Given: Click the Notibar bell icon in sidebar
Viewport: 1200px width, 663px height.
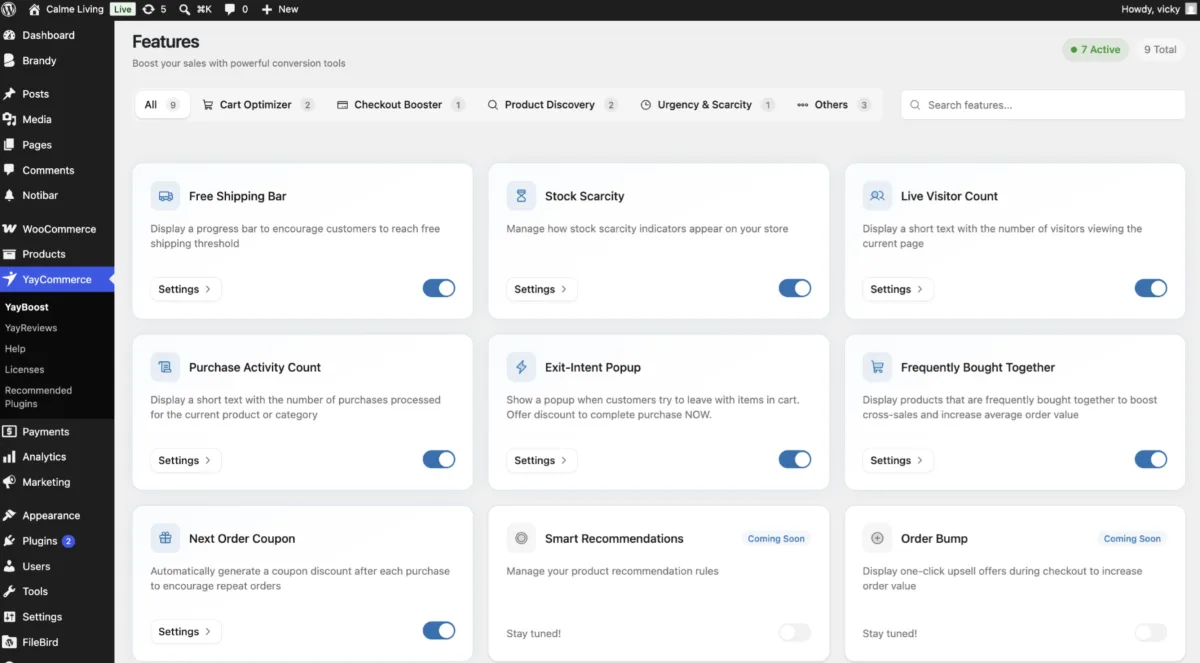Looking at the screenshot, I should (x=10, y=195).
